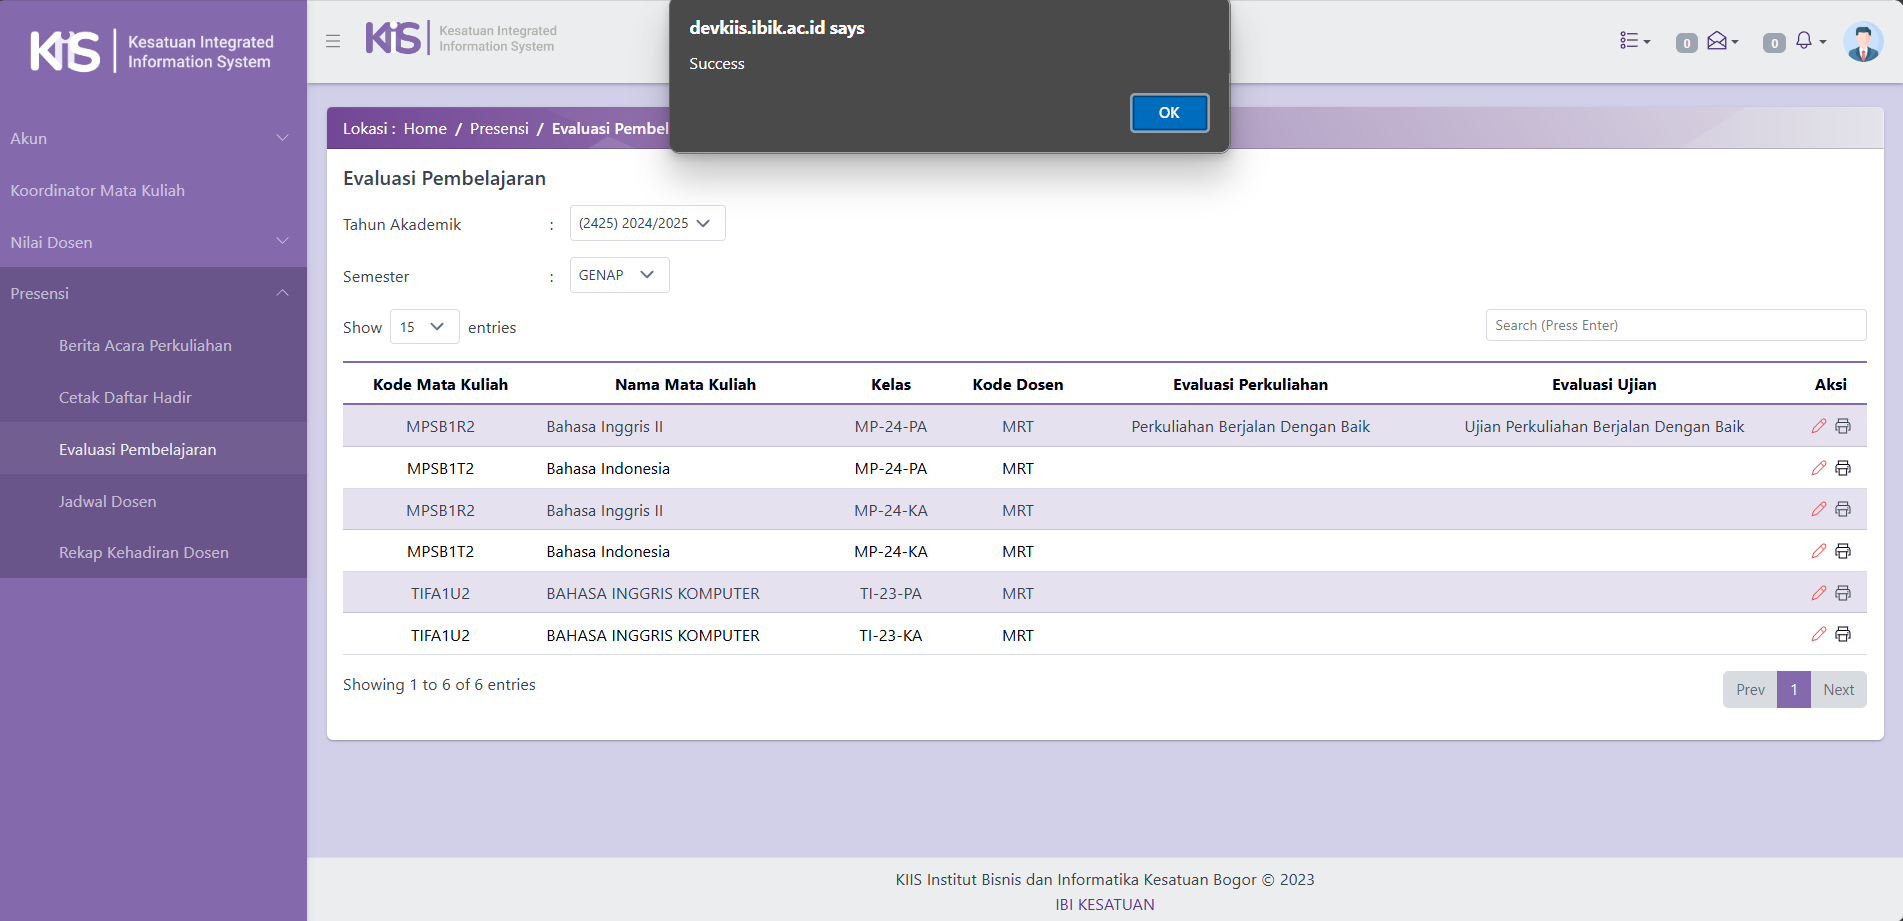
Task: Click OK in the Success dialog
Action: [x=1168, y=113]
